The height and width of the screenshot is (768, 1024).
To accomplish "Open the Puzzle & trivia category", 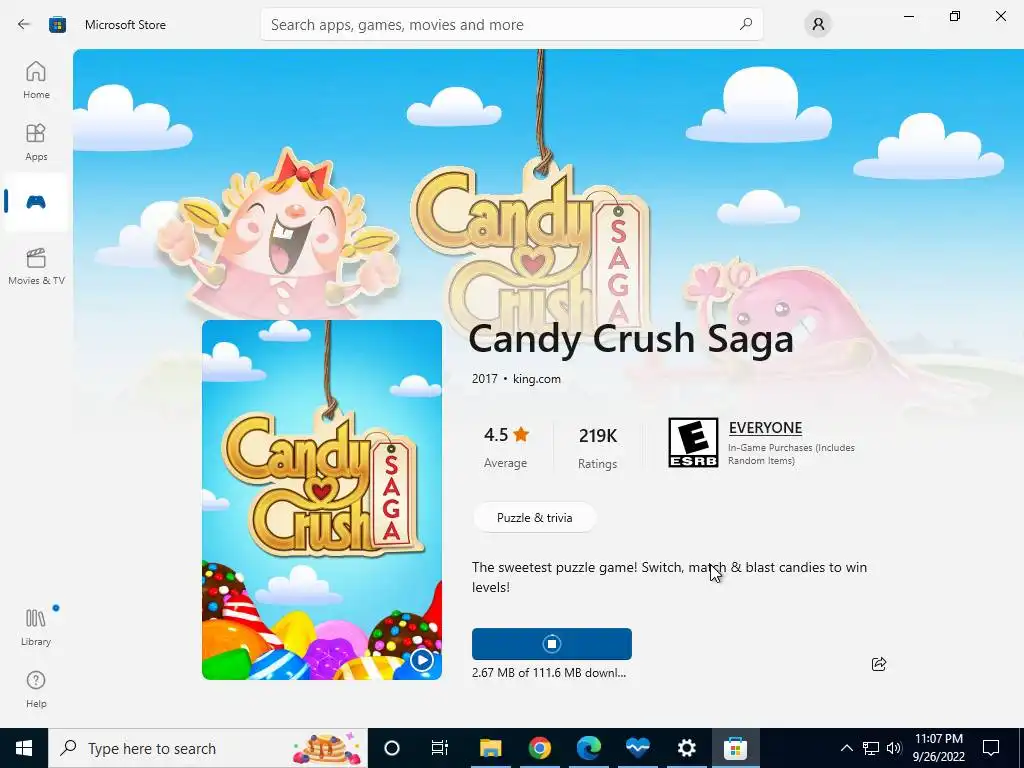I will pos(534,518).
